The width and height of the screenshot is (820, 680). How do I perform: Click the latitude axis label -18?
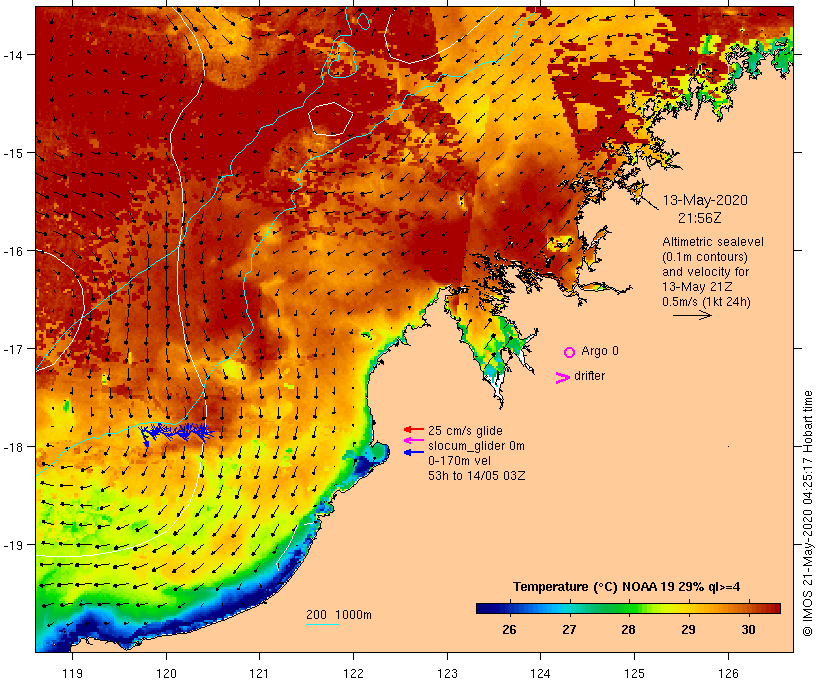point(13,447)
